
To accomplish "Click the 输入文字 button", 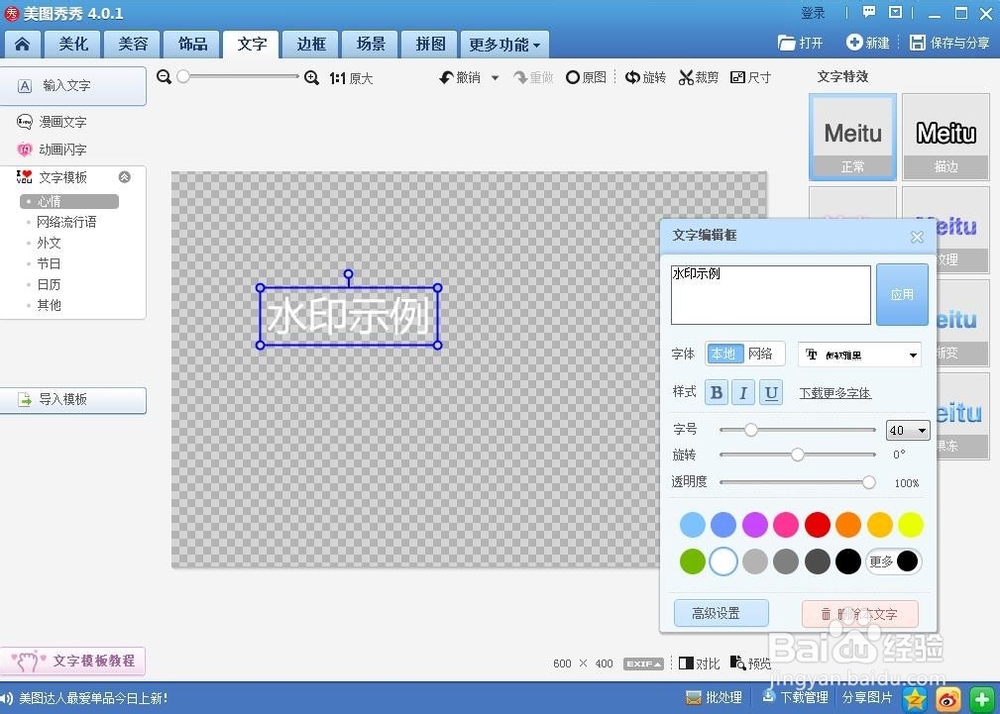I will tap(72, 85).
